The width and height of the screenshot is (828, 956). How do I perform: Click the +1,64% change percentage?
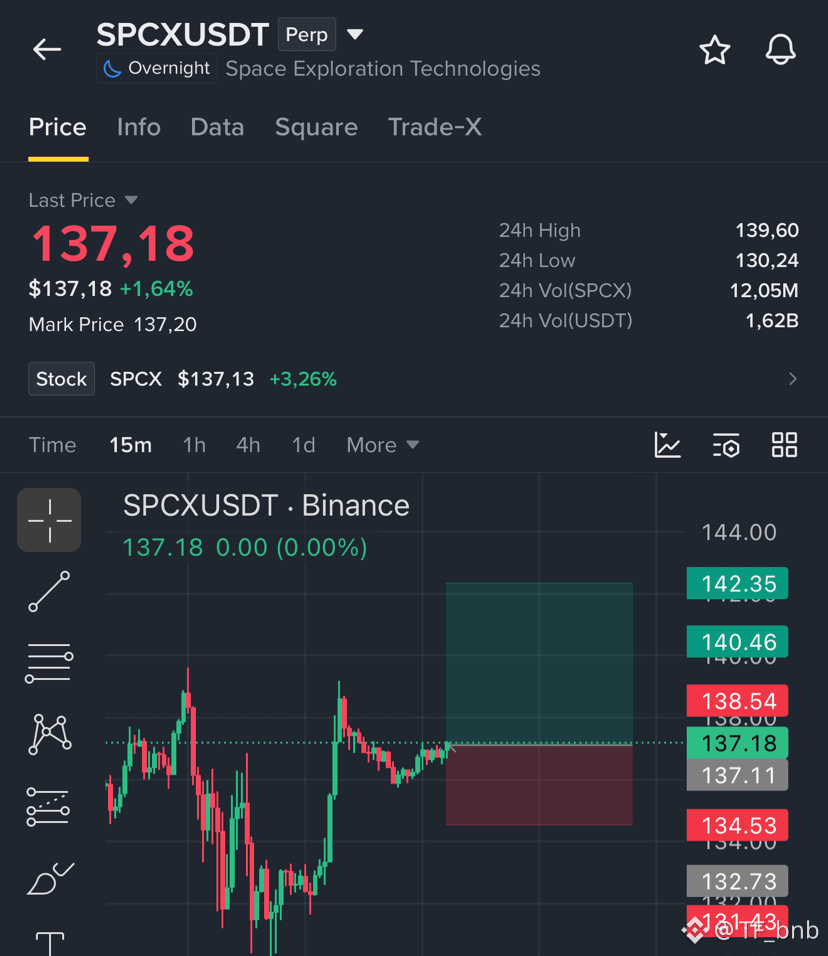pos(157,289)
